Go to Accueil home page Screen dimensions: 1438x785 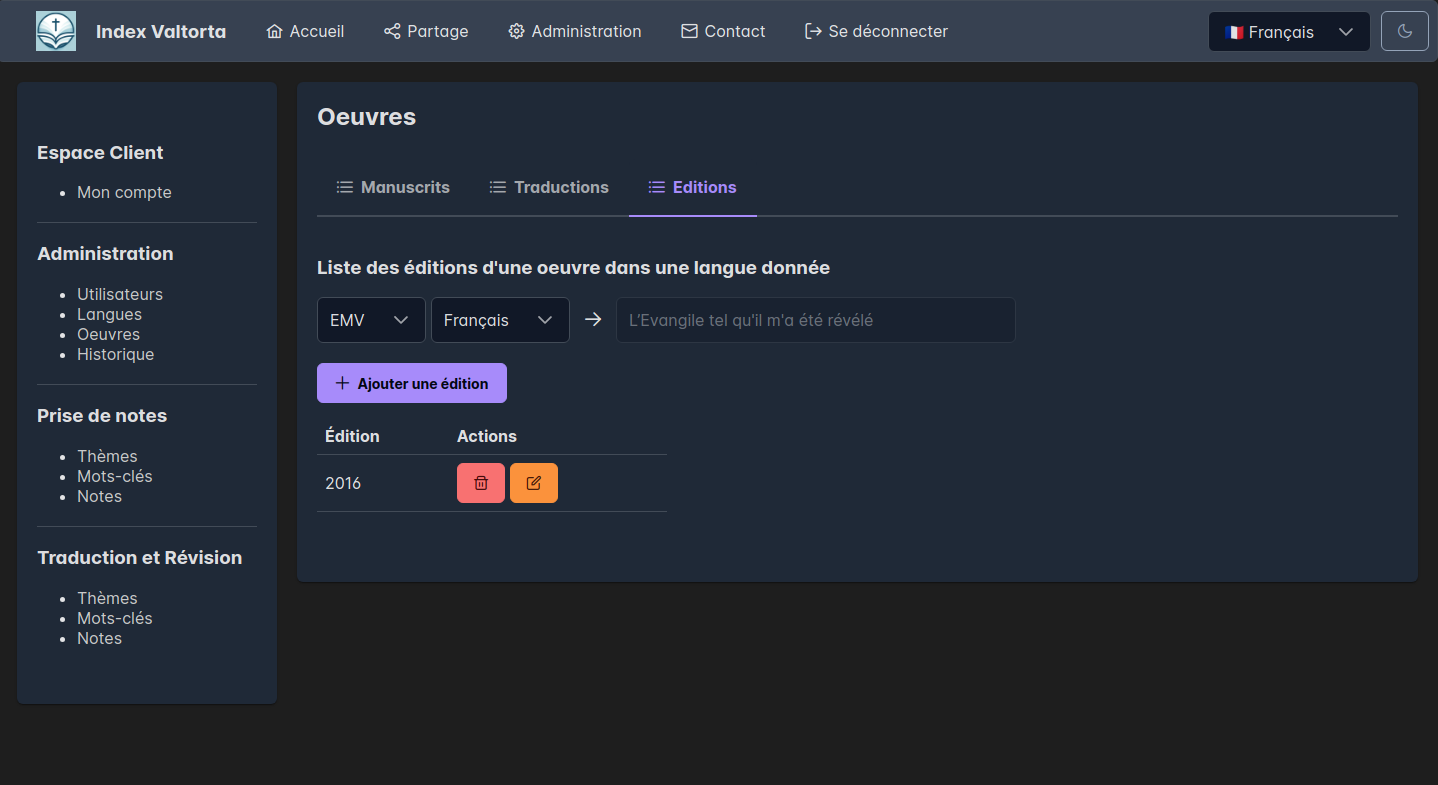click(305, 31)
